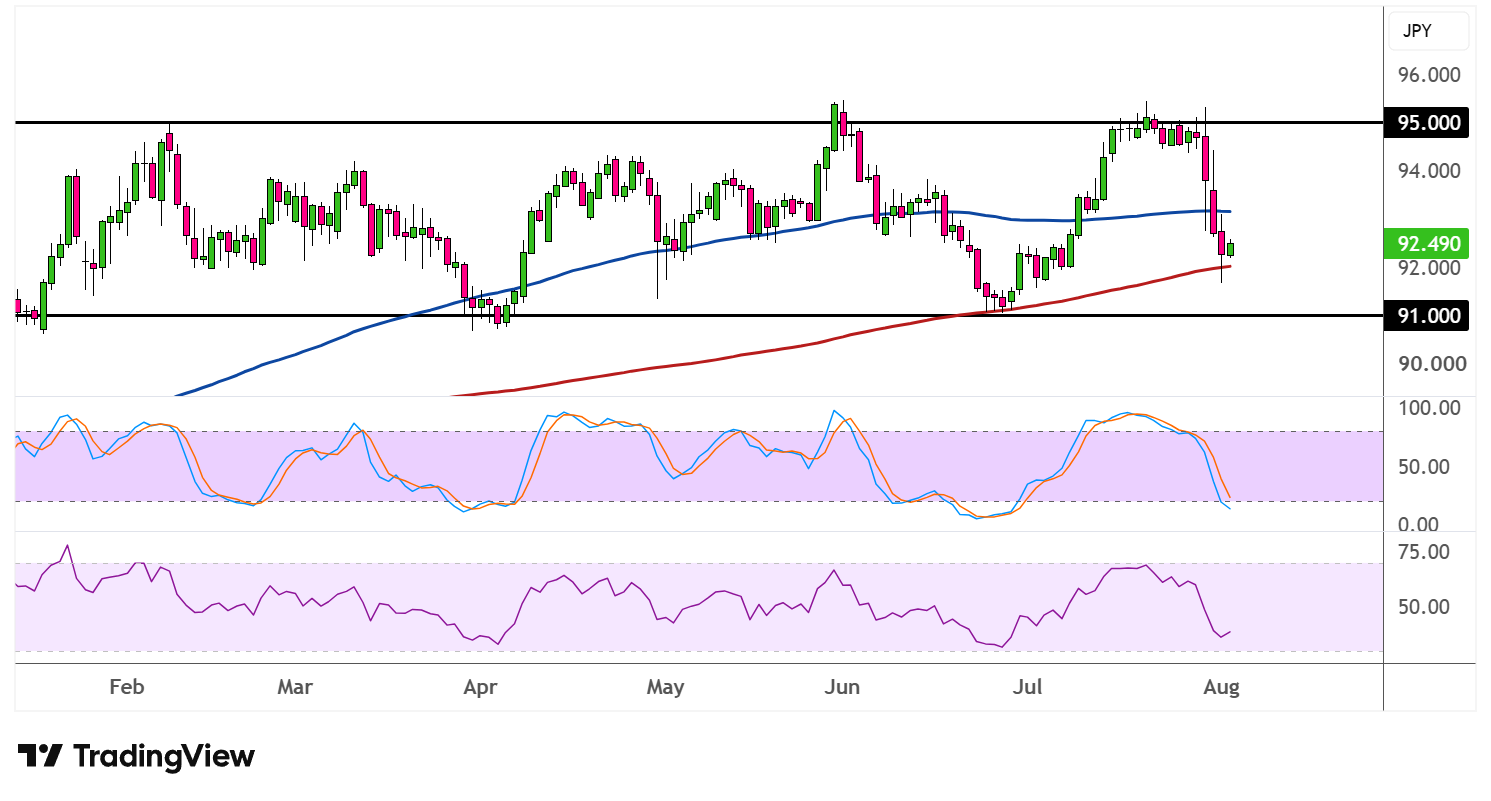1491x801 pixels.
Task: Select the Apr month marker on time axis
Action: [481, 688]
